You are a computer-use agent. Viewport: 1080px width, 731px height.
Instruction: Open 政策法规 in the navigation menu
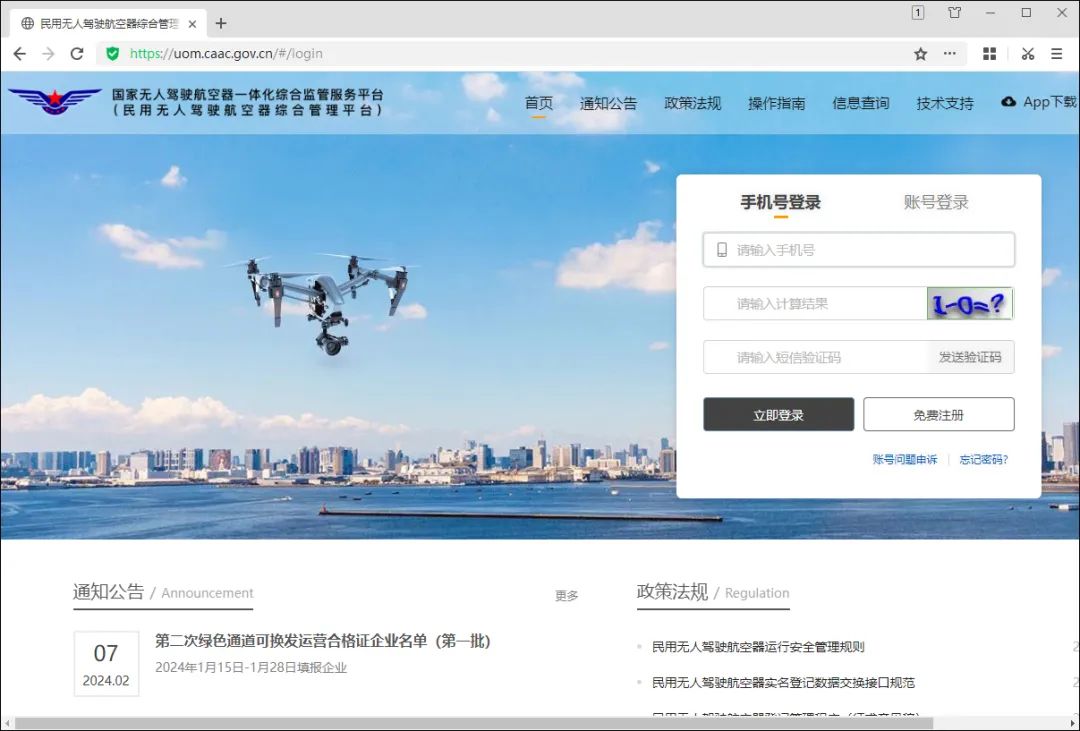pyautogui.click(x=692, y=103)
